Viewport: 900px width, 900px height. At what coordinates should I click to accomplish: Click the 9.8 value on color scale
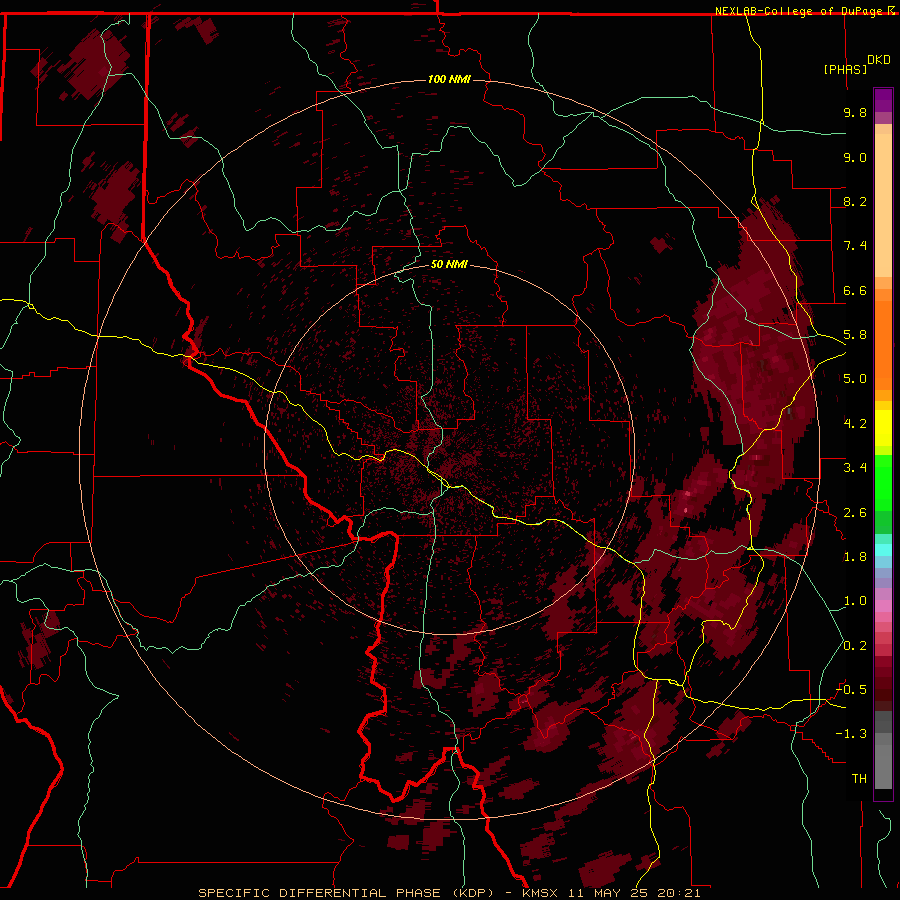pyautogui.click(x=855, y=112)
